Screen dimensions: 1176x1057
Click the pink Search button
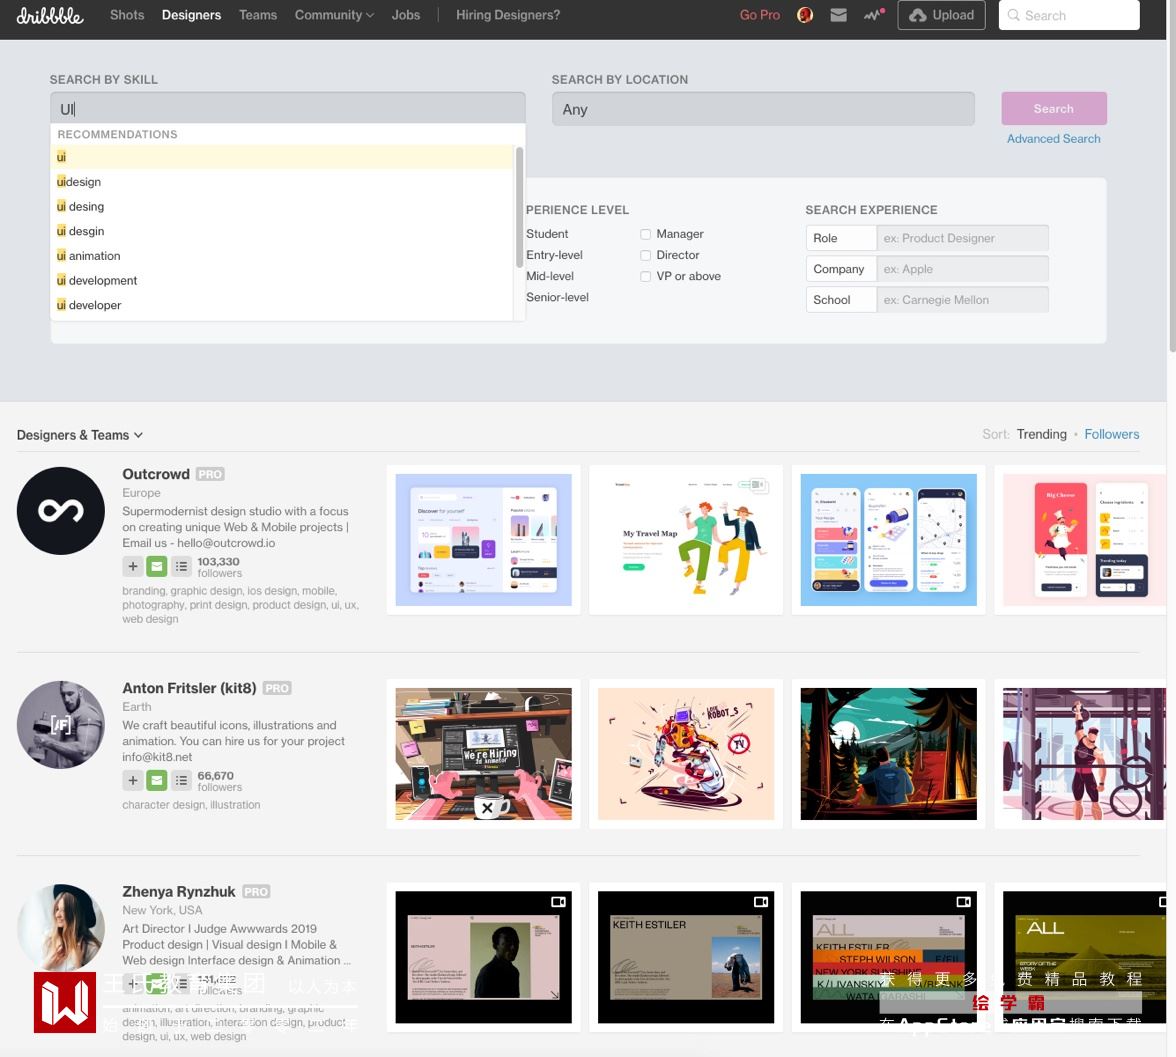tap(1054, 109)
